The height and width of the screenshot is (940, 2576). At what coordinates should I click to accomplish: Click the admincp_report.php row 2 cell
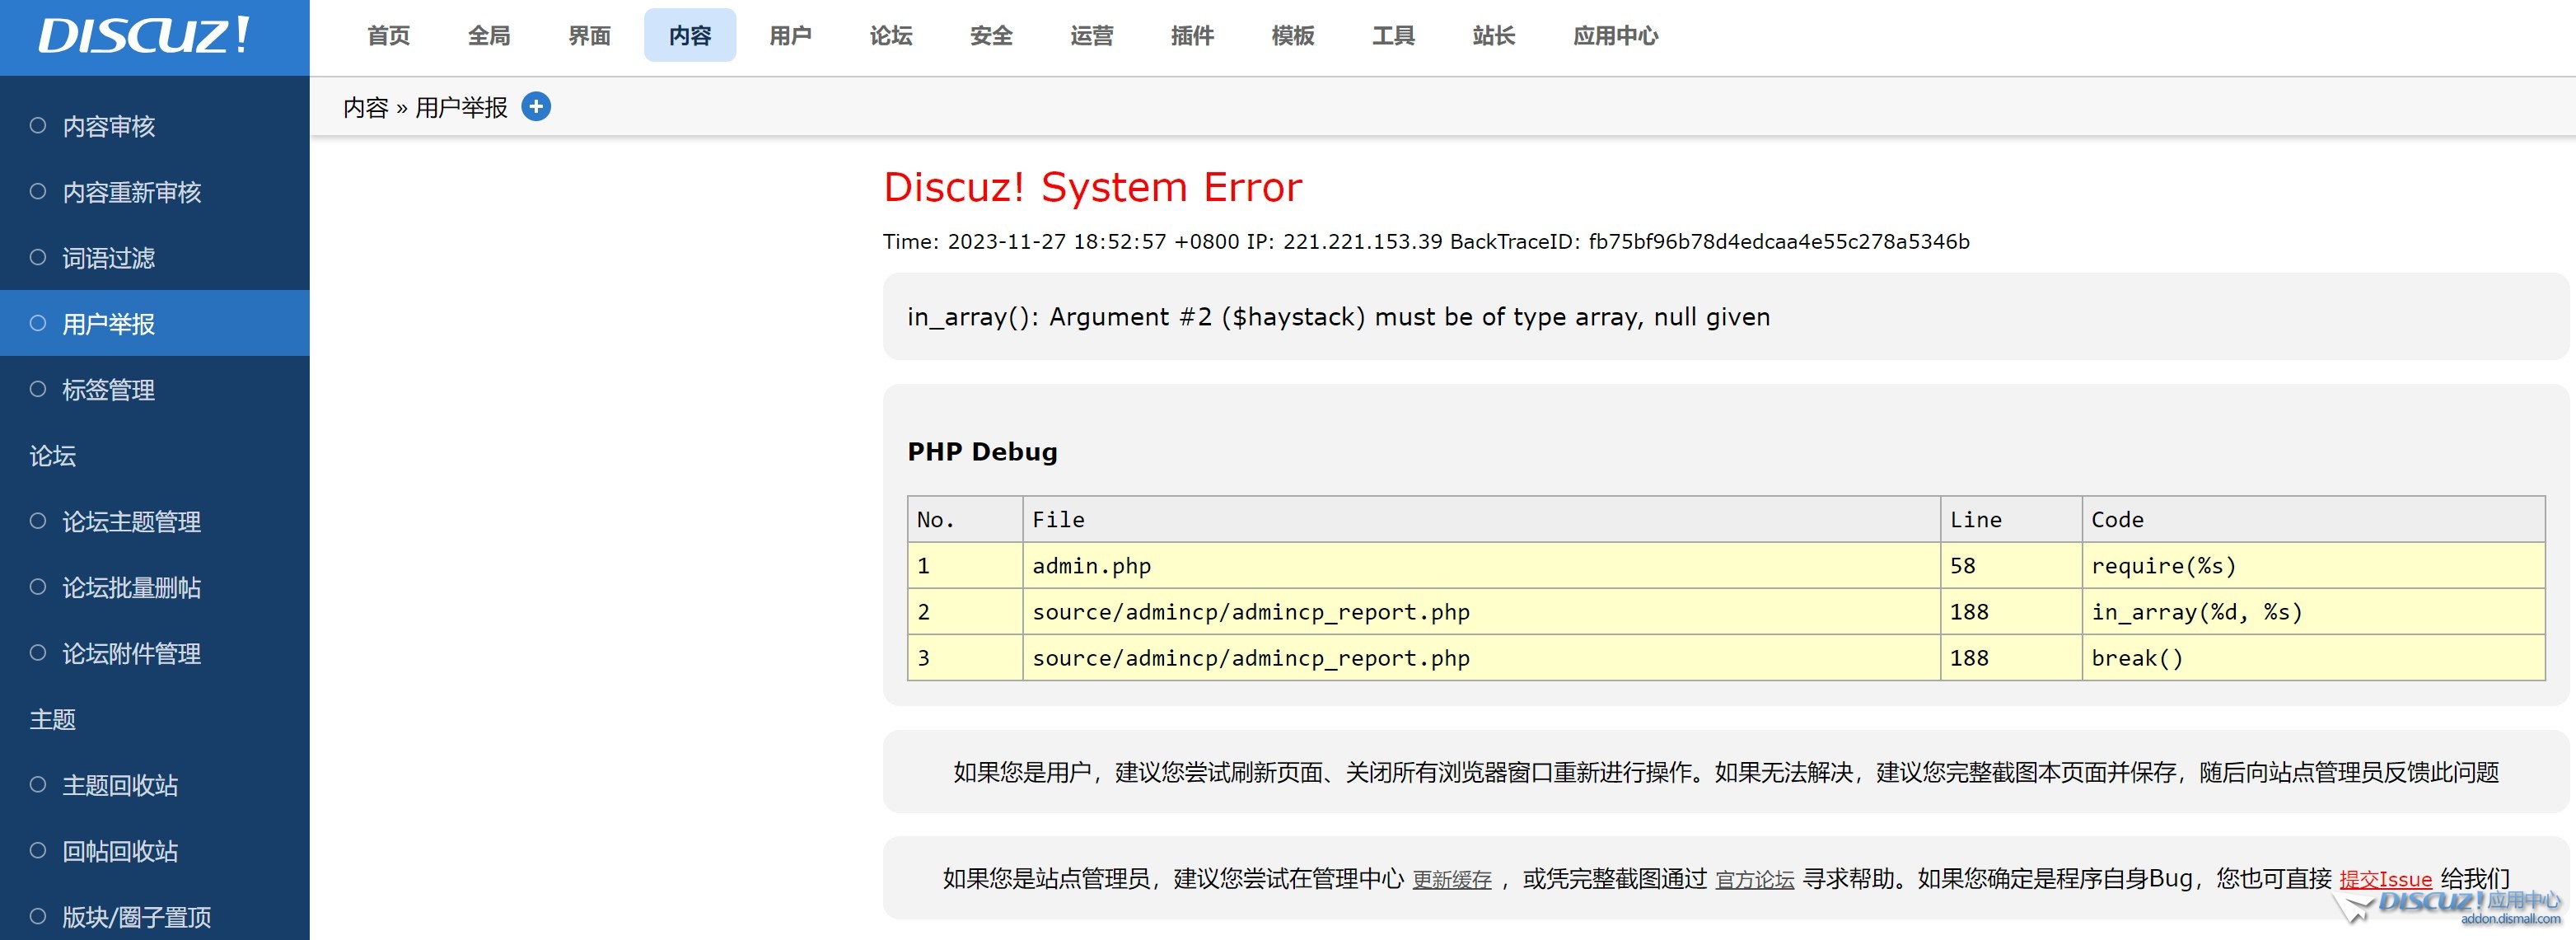pos(1250,612)
